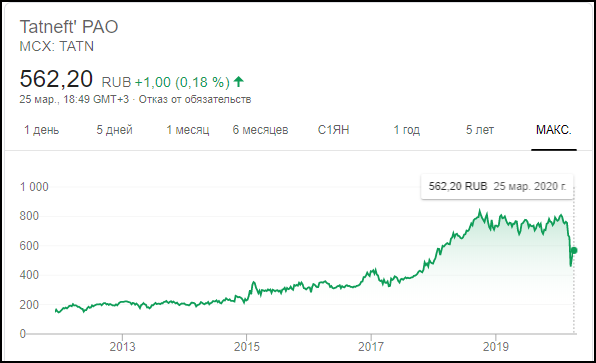Click the 2015 x-axis label
596x363 pixels.
point(247,347)
